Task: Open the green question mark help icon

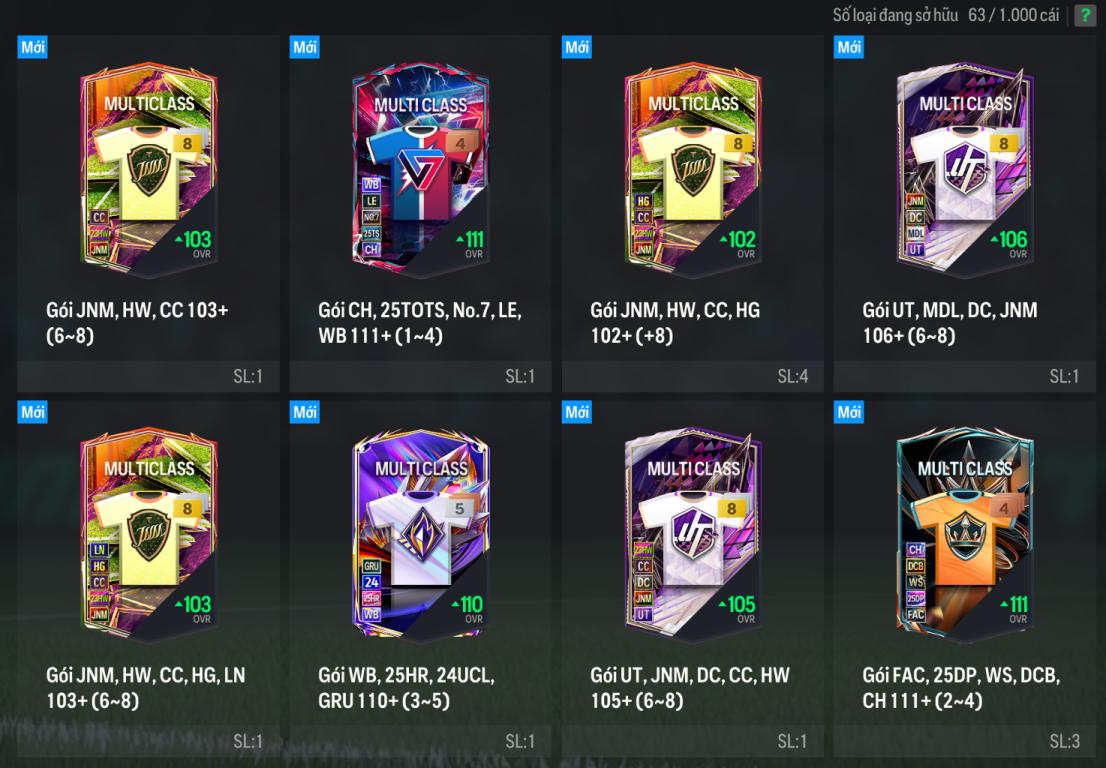Action: point(1084,16)
